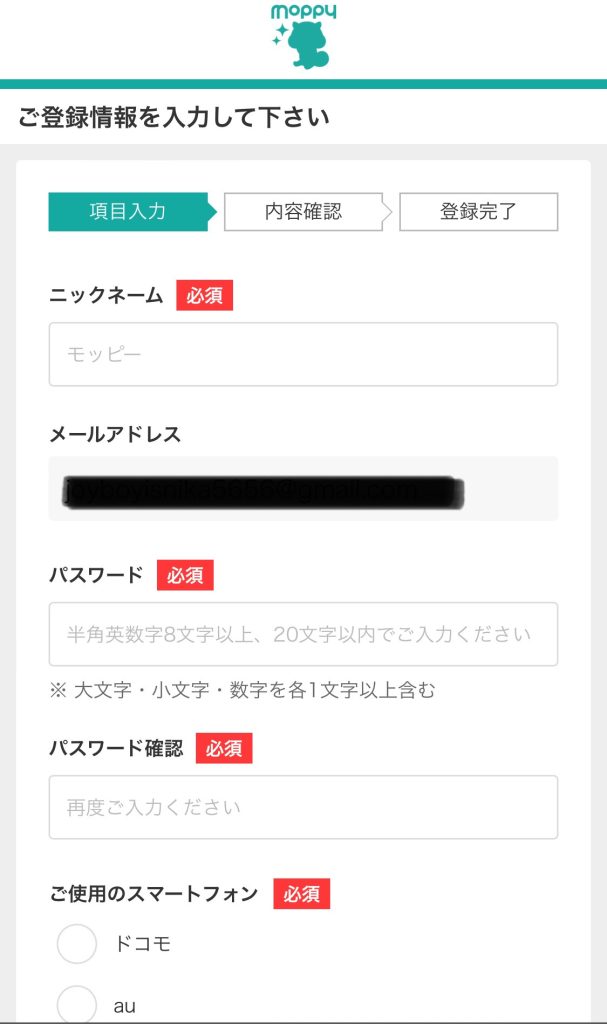Screen dimensions: 607x1024
Task: Select the 内容確認 step tab
Action: 303,212
